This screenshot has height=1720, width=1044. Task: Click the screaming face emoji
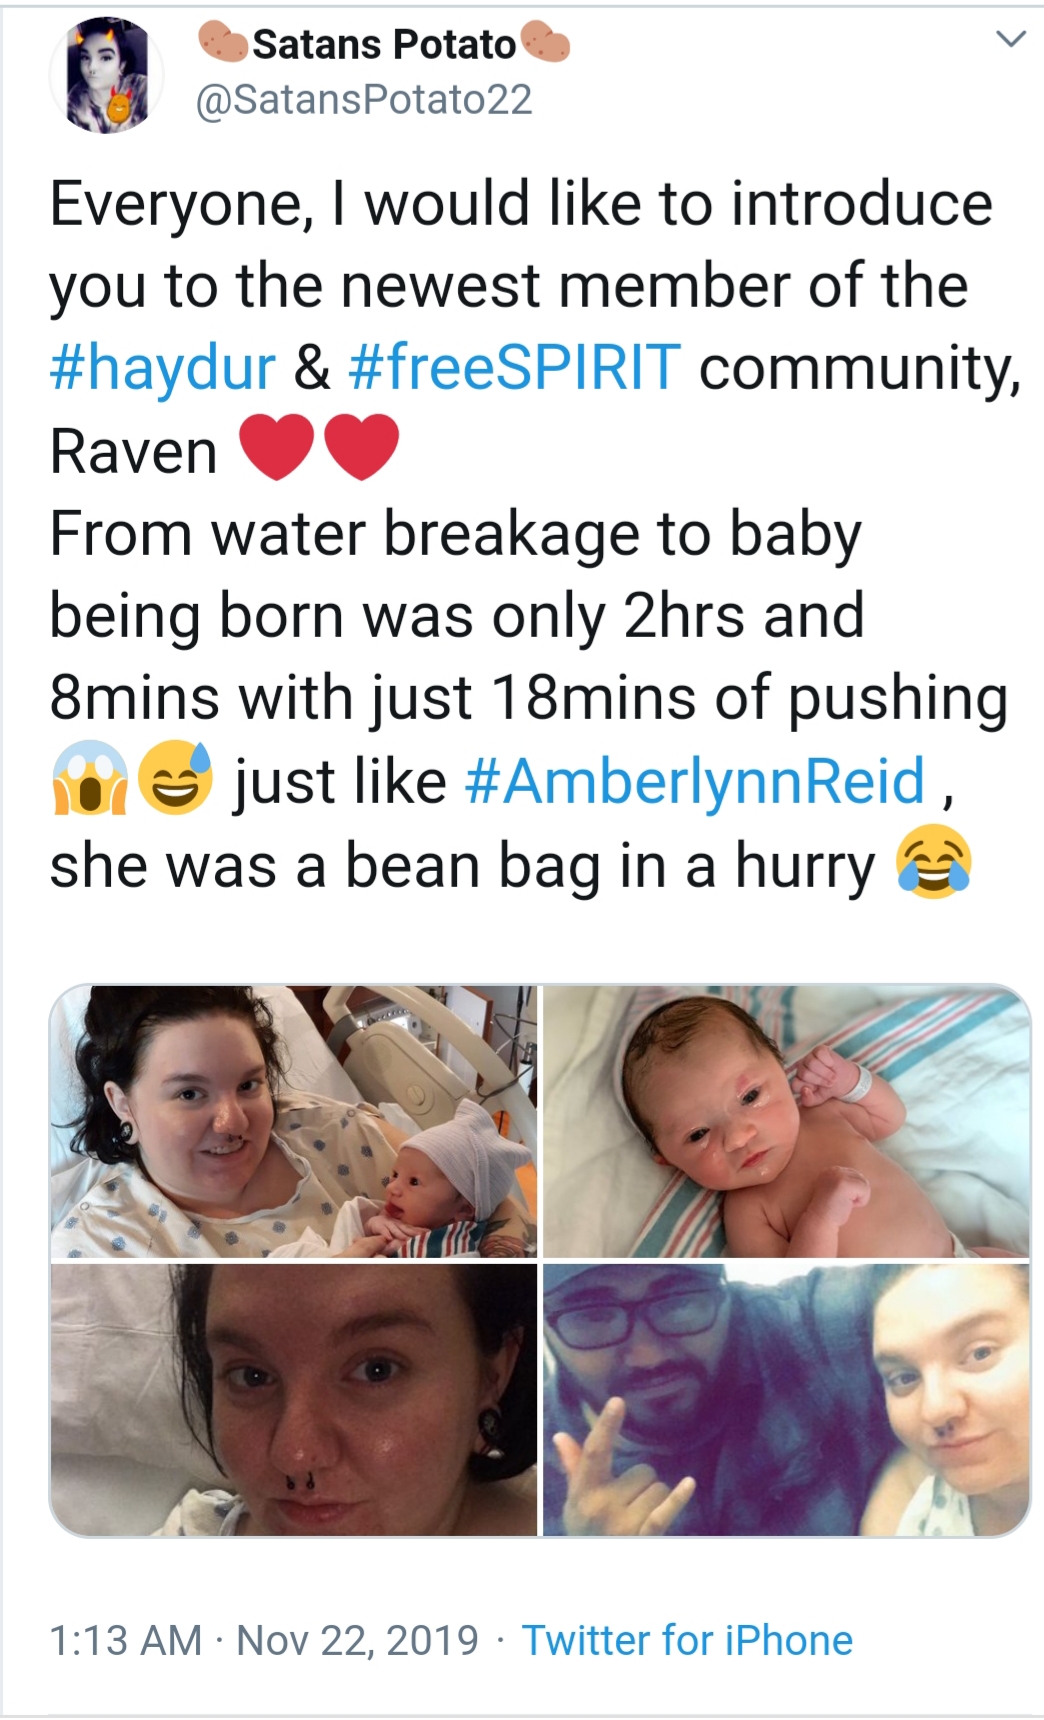(90, 780)
